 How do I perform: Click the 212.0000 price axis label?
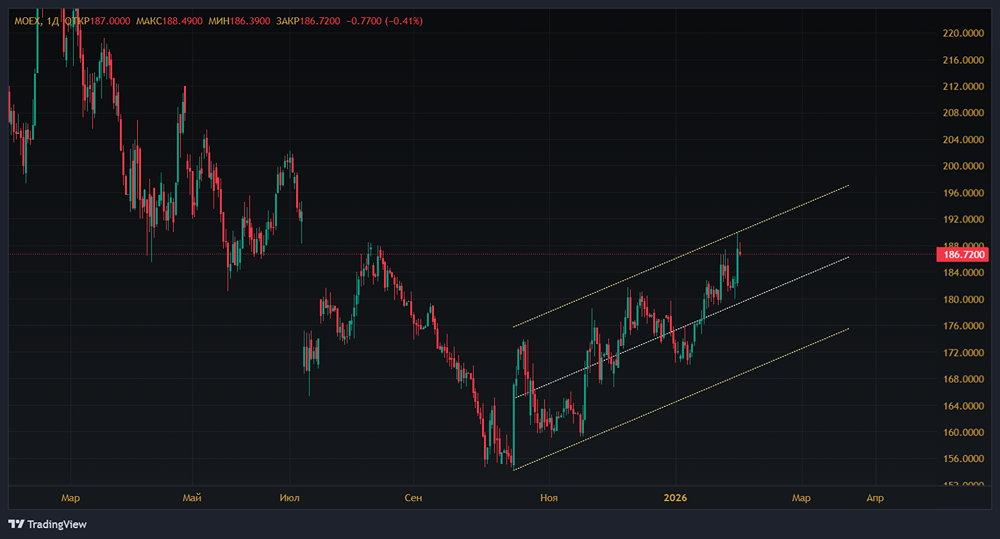pyautogui.click(x=963, y=86)
